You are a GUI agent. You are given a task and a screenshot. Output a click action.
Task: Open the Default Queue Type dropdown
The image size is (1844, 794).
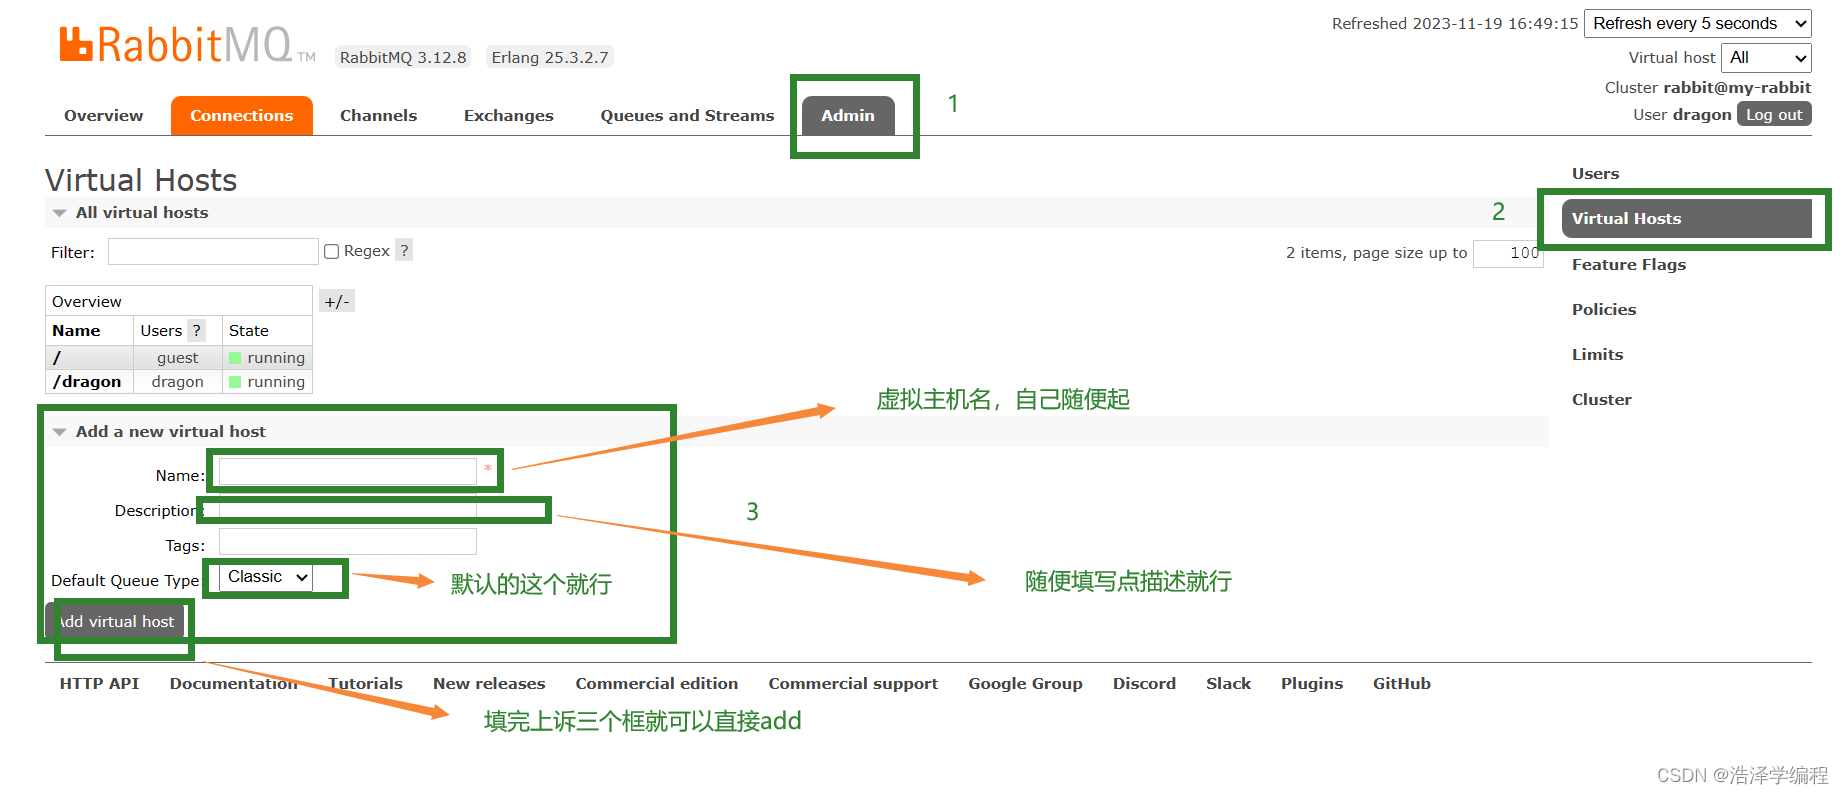point(266,577)
